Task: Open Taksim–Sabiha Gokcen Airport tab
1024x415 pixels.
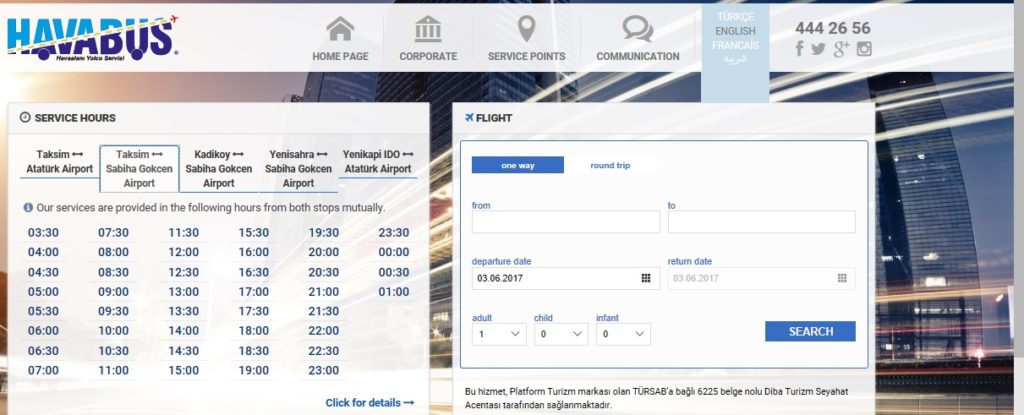Action: coord(139,169)
